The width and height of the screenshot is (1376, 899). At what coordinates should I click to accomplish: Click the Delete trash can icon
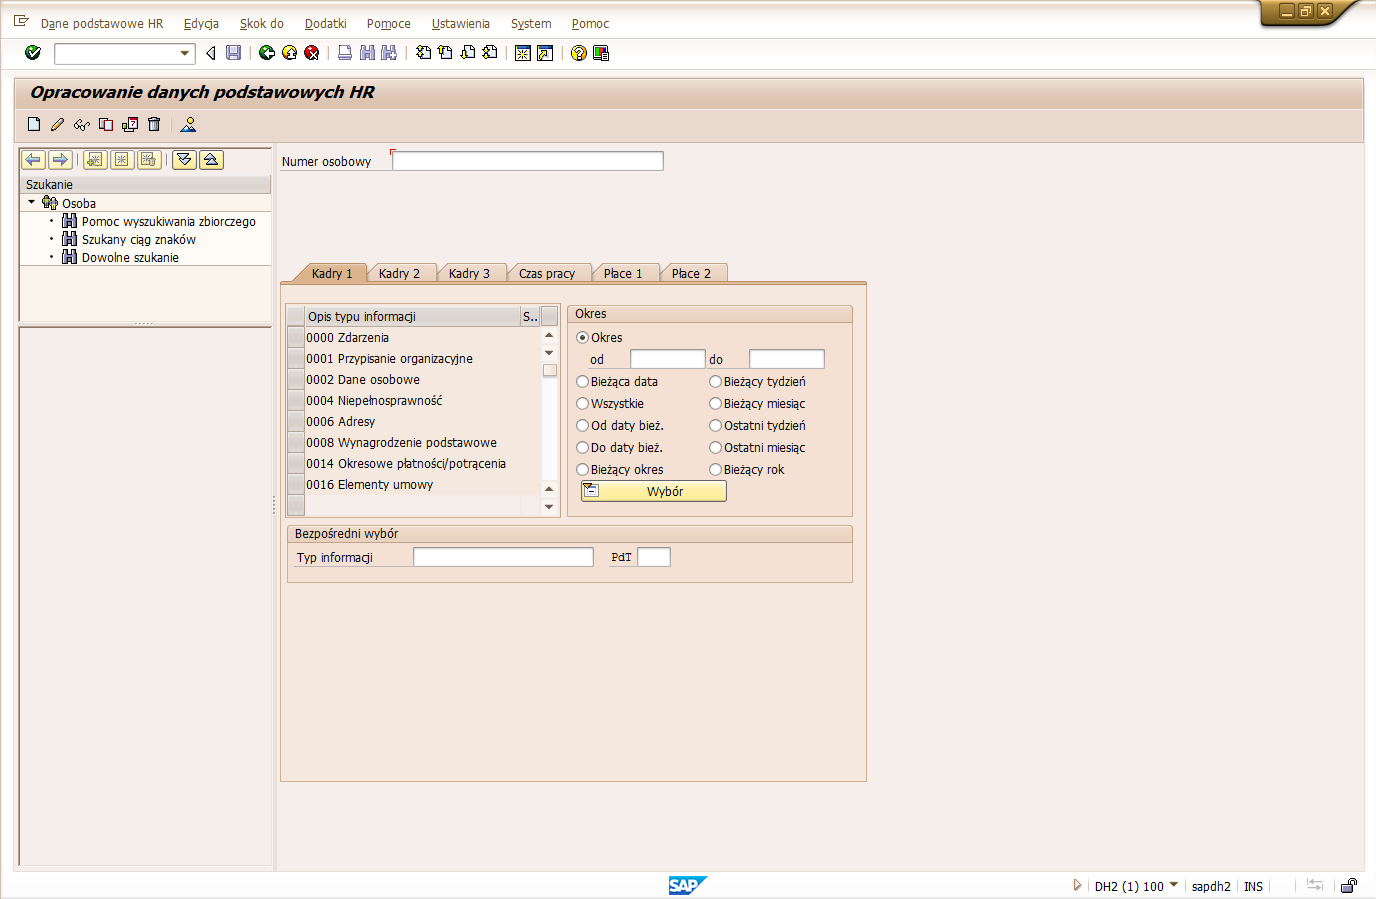coord(154,125)
